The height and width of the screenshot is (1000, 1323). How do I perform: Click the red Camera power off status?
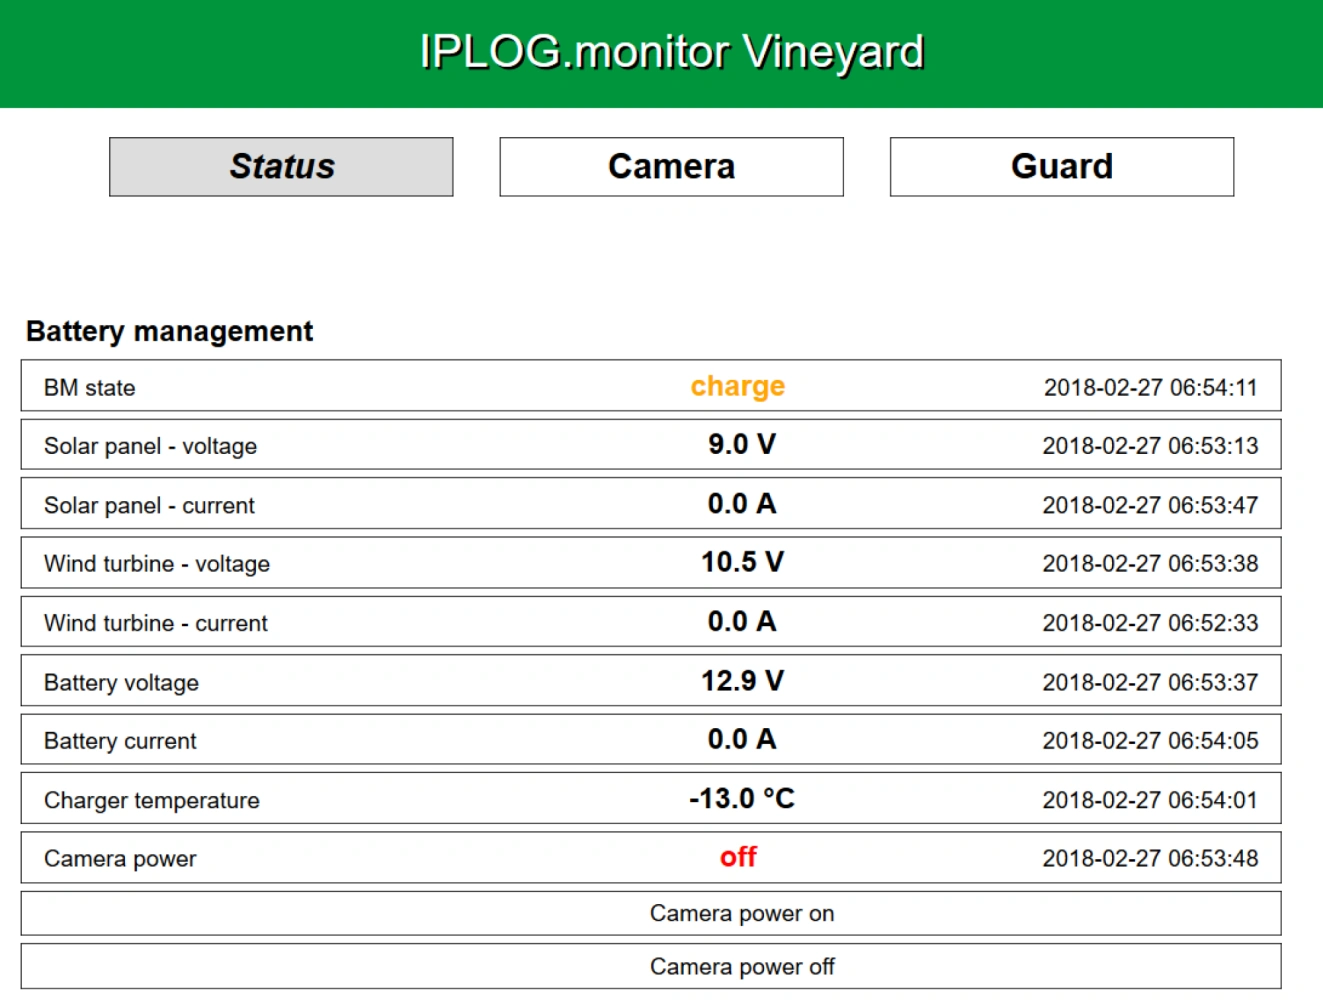(x=738, y=857)
